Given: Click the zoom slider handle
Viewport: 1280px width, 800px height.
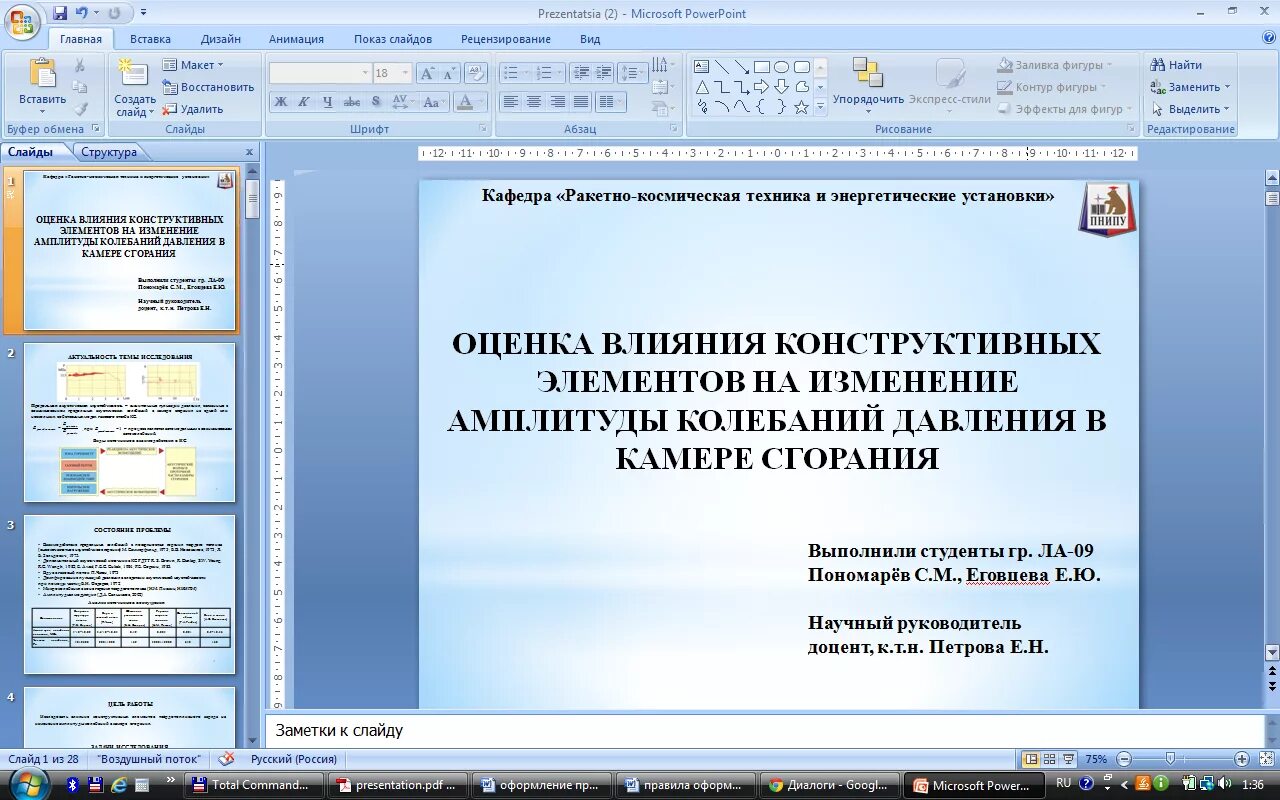Looking at the screenshot, I should point(1170,759).
